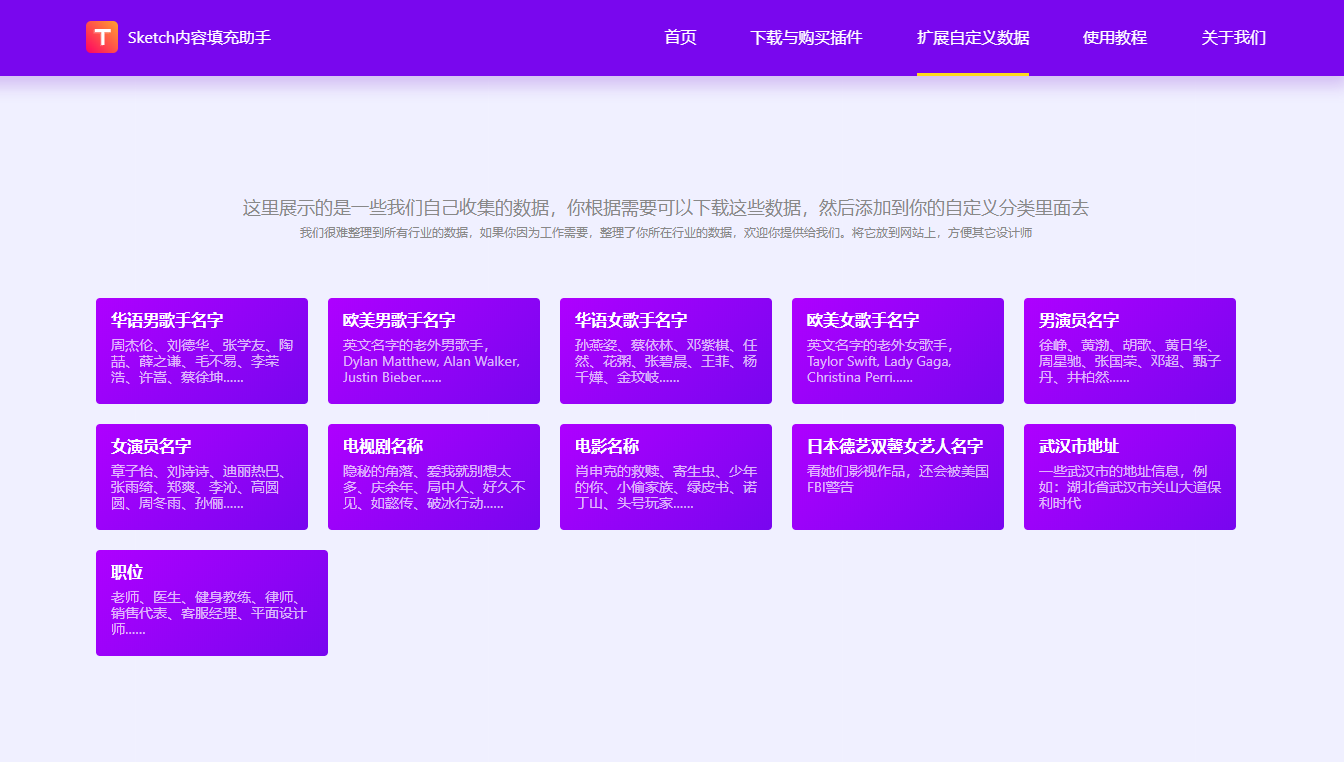Screen dimensions: 1344x762
Task: Open the 女演员名字 data card
Action: pos(202,477)
